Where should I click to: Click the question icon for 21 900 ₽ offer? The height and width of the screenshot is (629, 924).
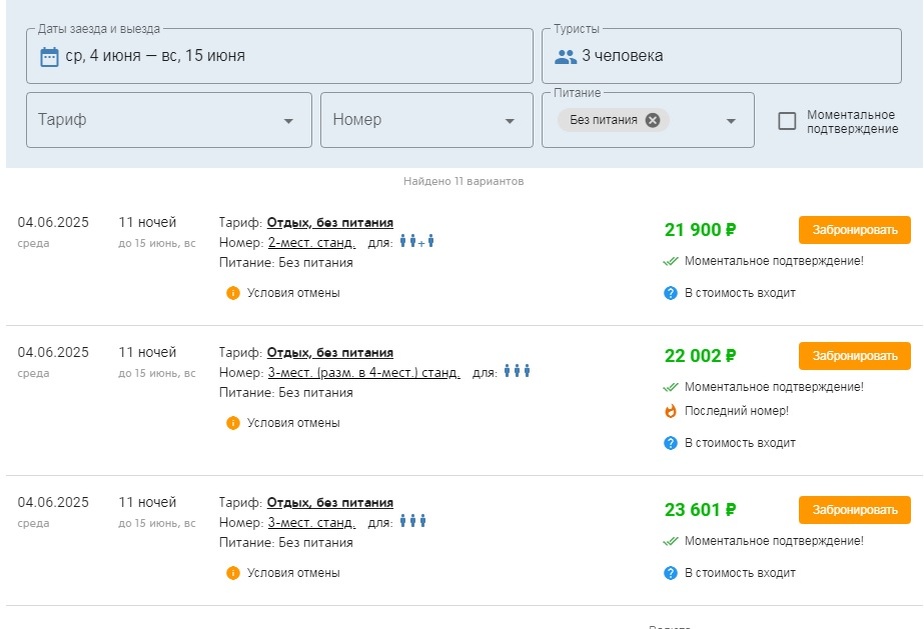point(671,293)
